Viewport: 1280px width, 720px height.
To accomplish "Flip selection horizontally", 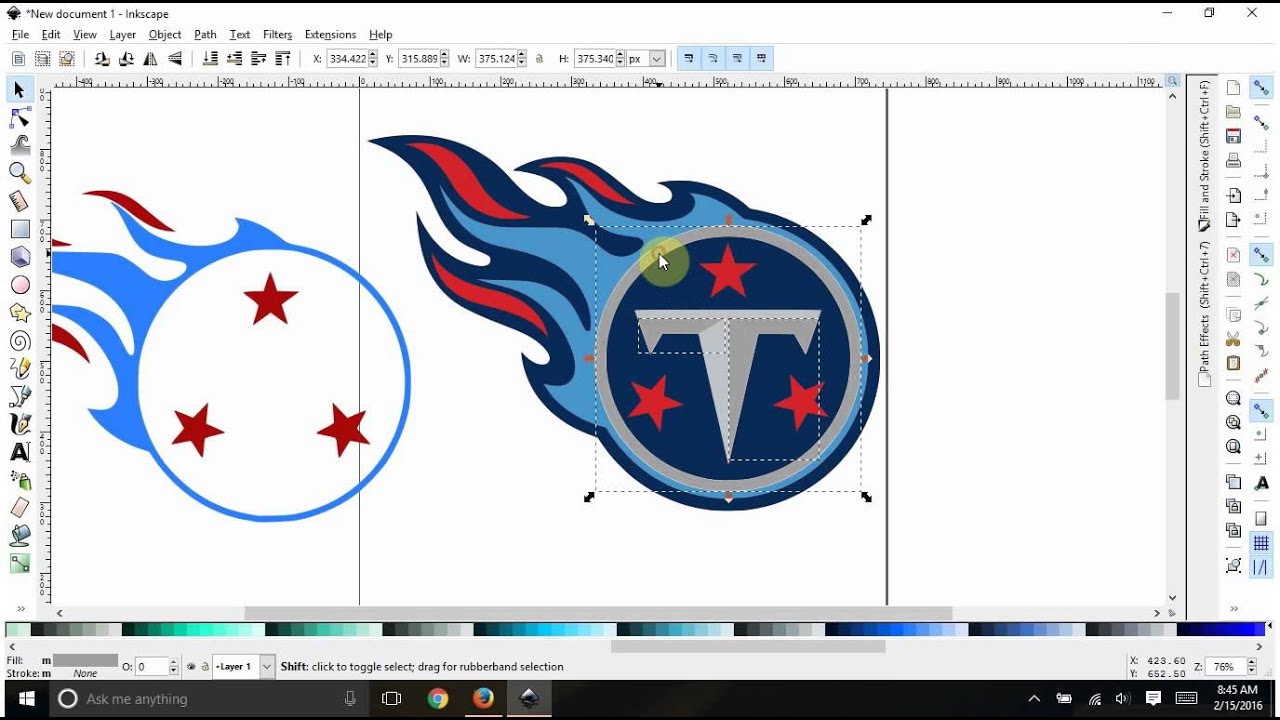I will (150, 59).
